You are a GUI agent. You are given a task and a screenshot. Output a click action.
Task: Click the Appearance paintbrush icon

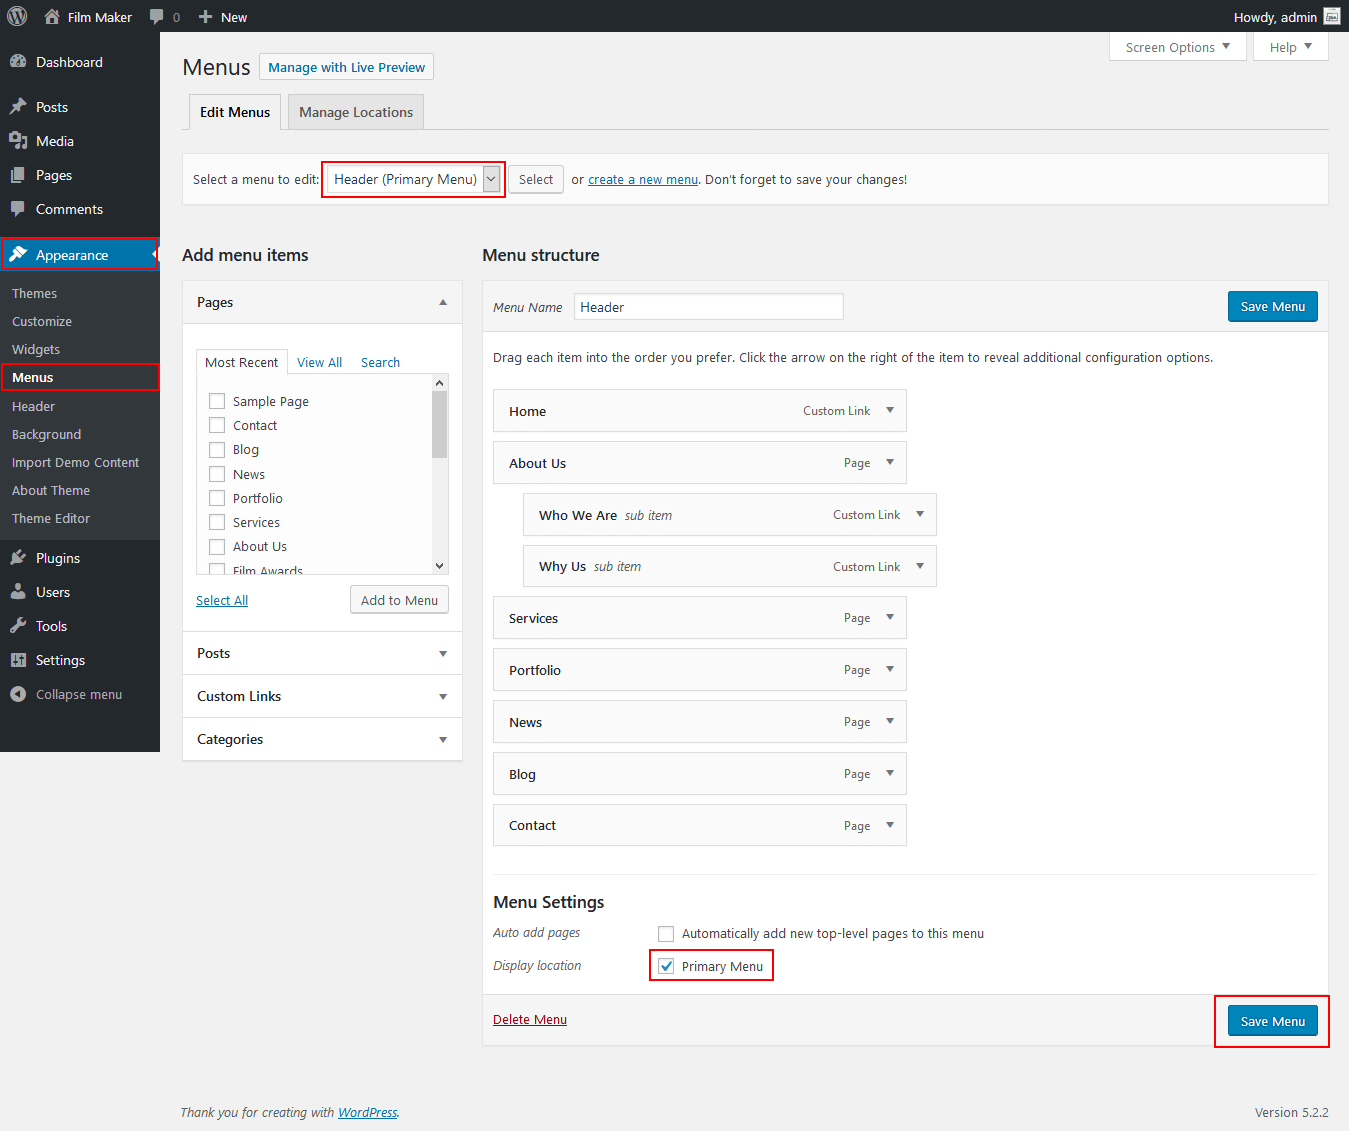pyautogui.click(x=18, y=254)
